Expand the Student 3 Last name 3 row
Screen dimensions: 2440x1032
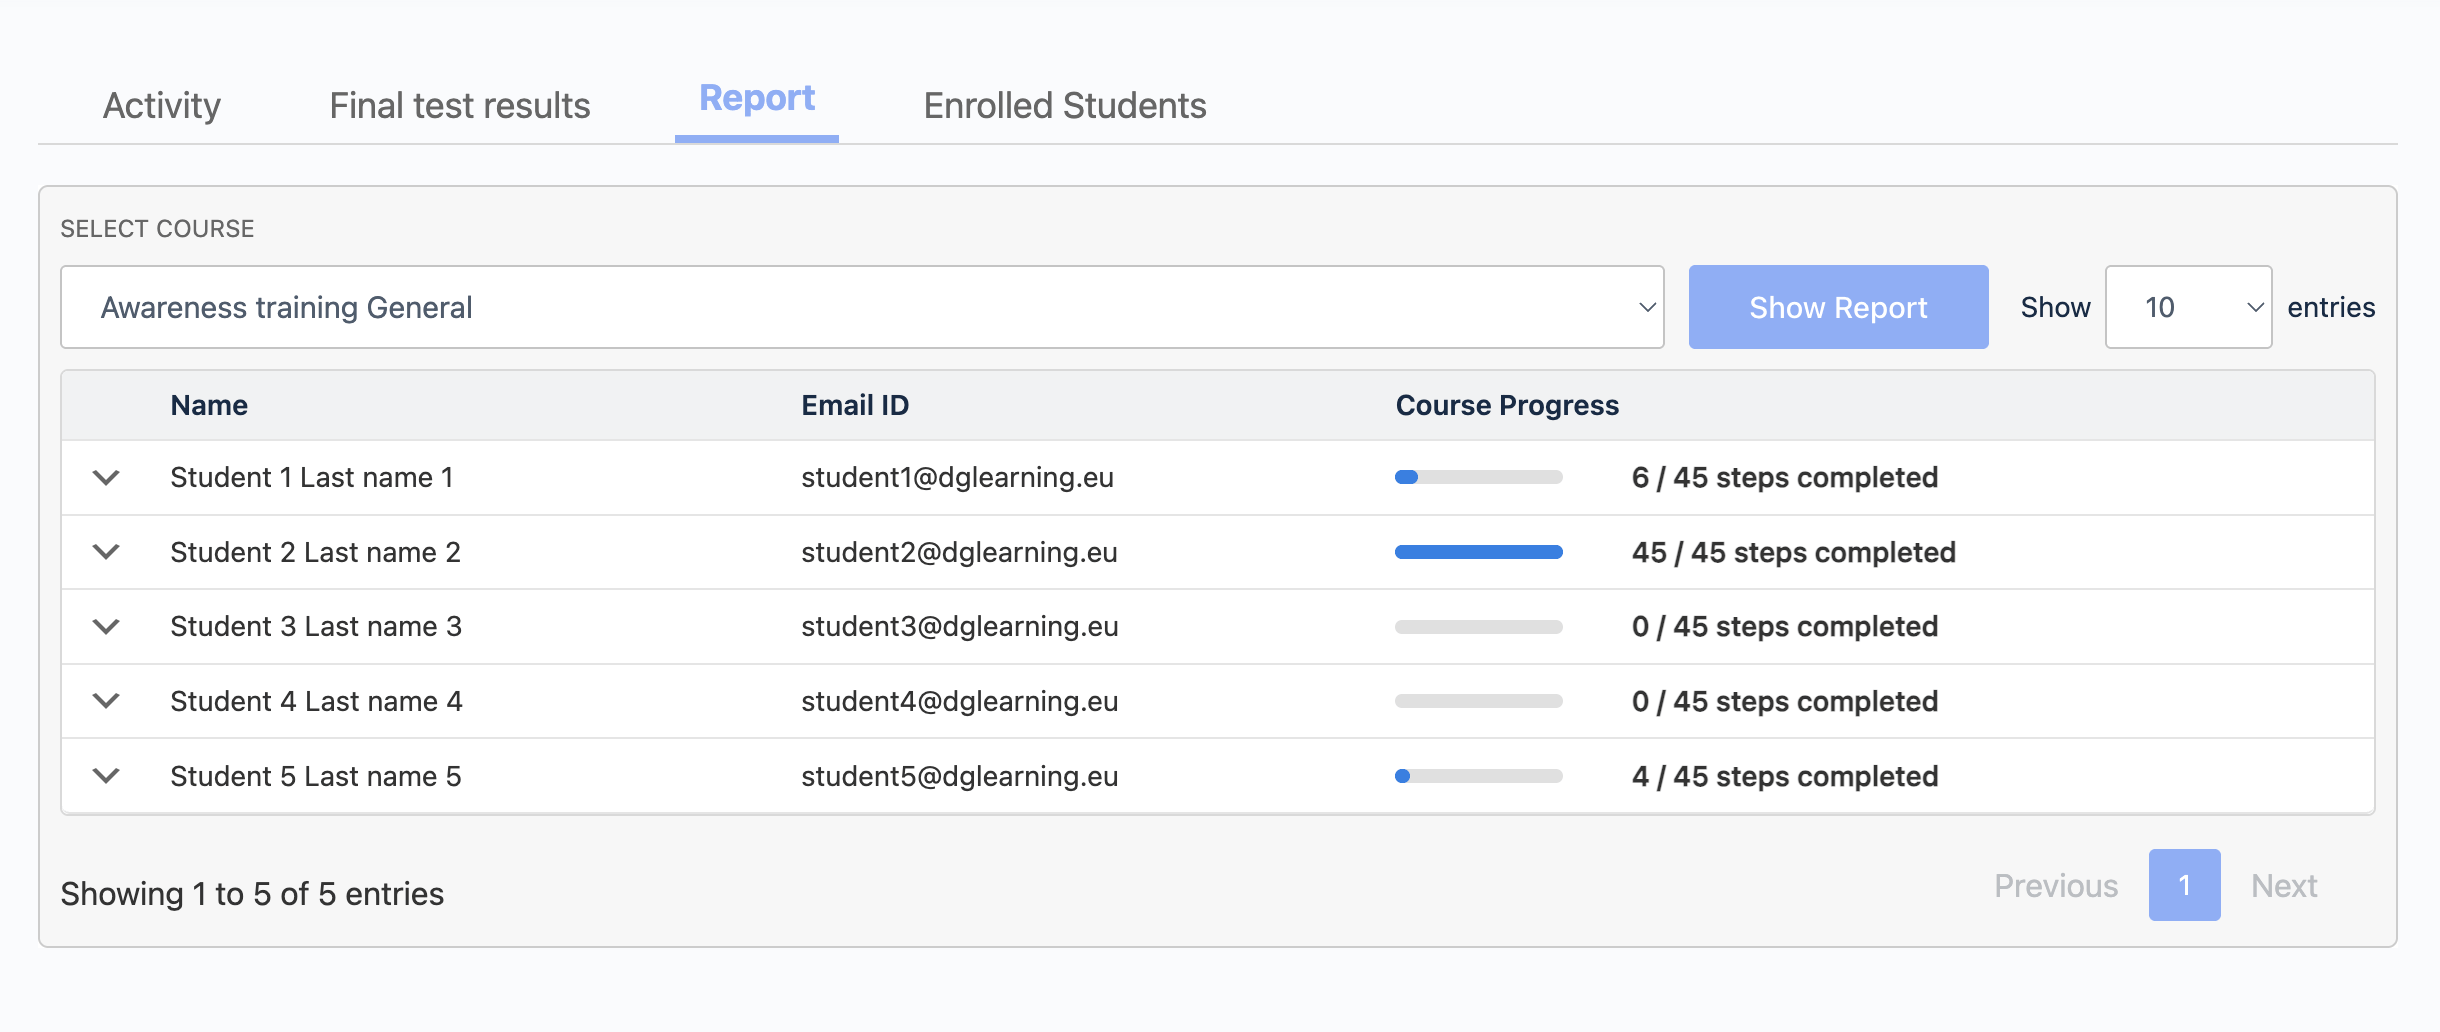[x=106, y=626]
